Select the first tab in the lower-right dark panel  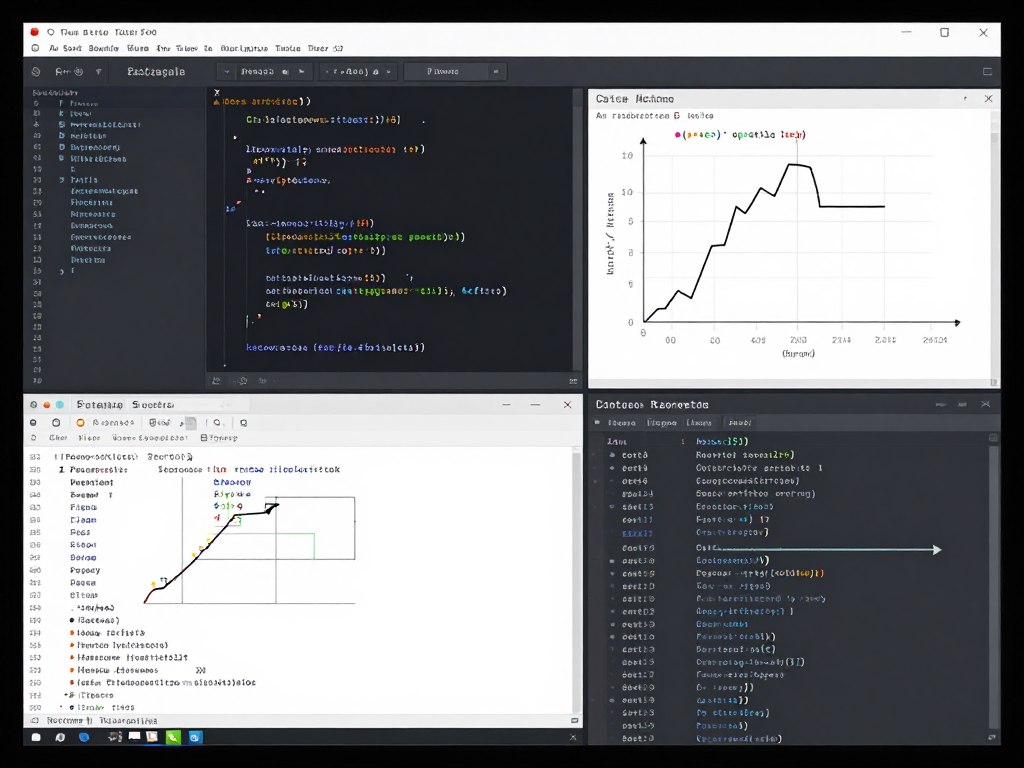(623, 423)
